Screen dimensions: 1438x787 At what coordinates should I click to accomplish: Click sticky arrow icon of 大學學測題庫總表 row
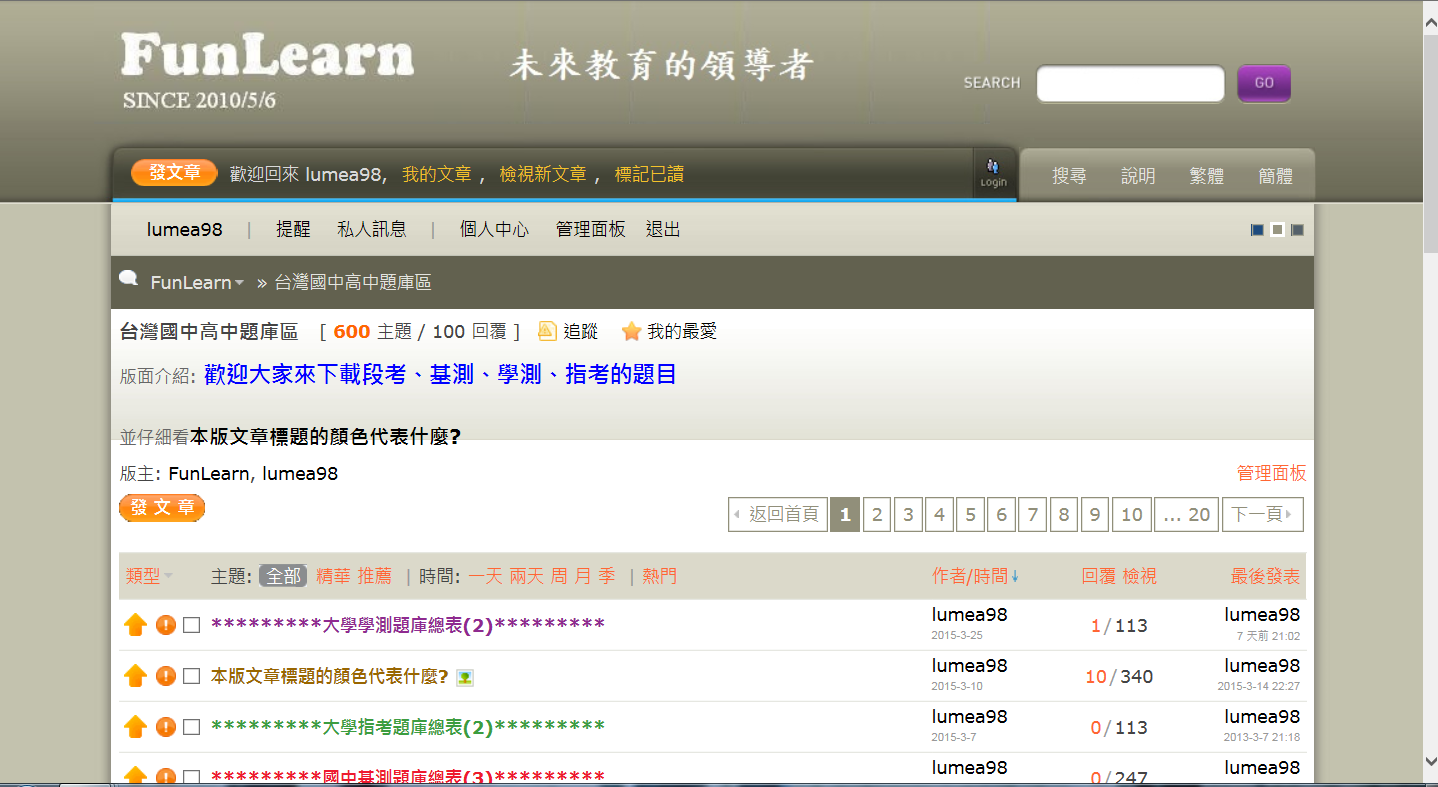click(x=135, y=625)
